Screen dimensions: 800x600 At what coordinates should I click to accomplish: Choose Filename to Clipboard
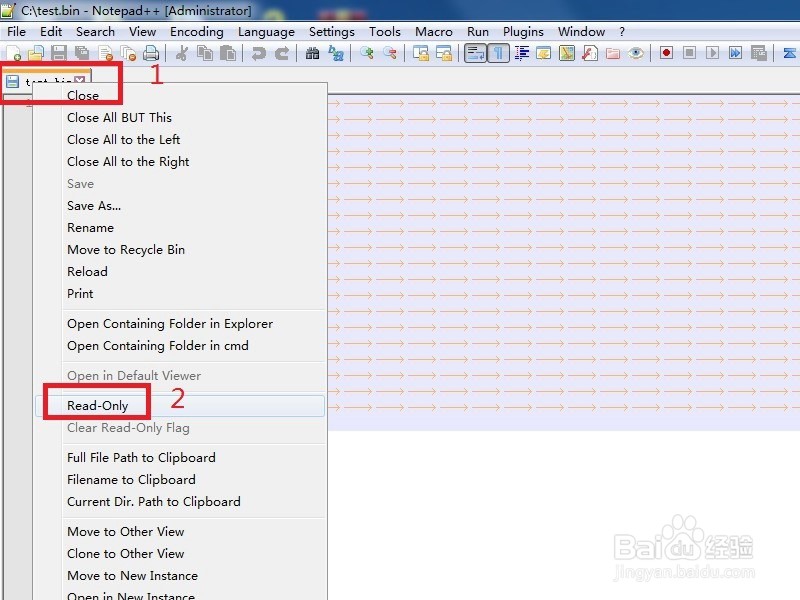[180, 480]
